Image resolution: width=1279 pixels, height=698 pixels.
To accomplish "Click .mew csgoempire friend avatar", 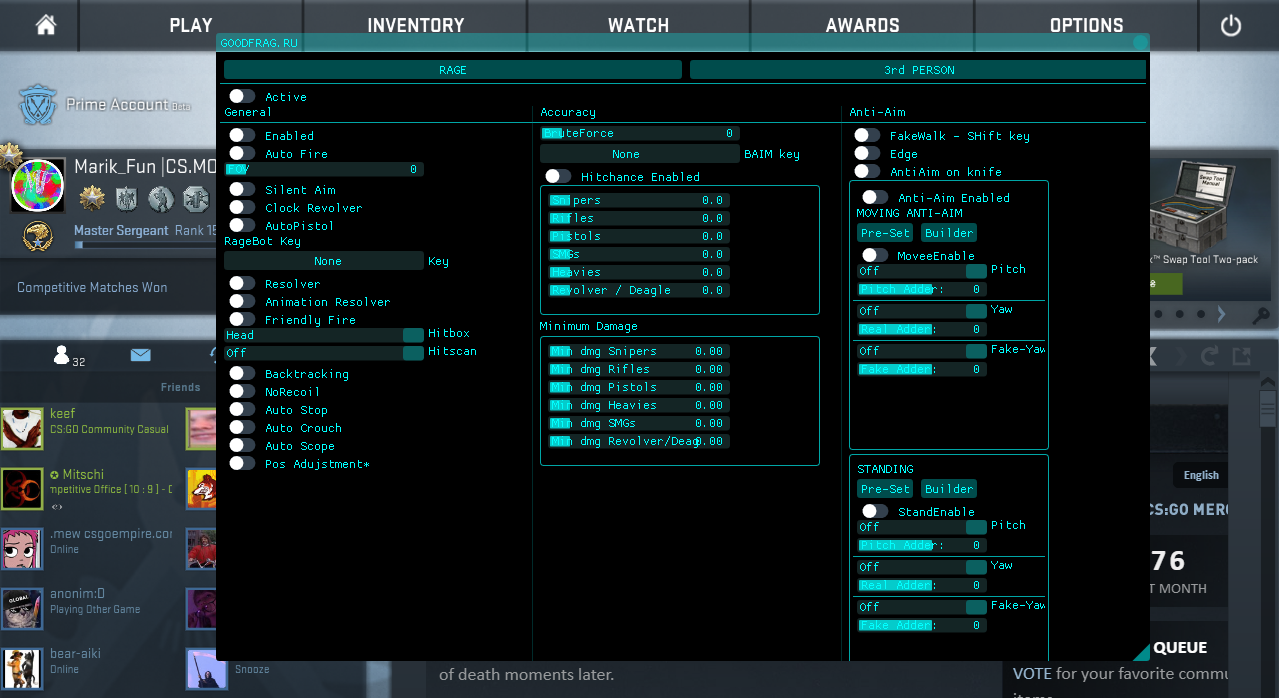I will (22, 549).
